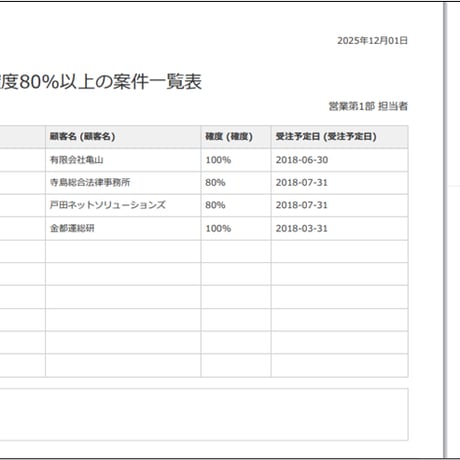The height and width of the screenshot is (460, 460).
Task: Click the date 2018-03-31
Action: pos(302,228)
